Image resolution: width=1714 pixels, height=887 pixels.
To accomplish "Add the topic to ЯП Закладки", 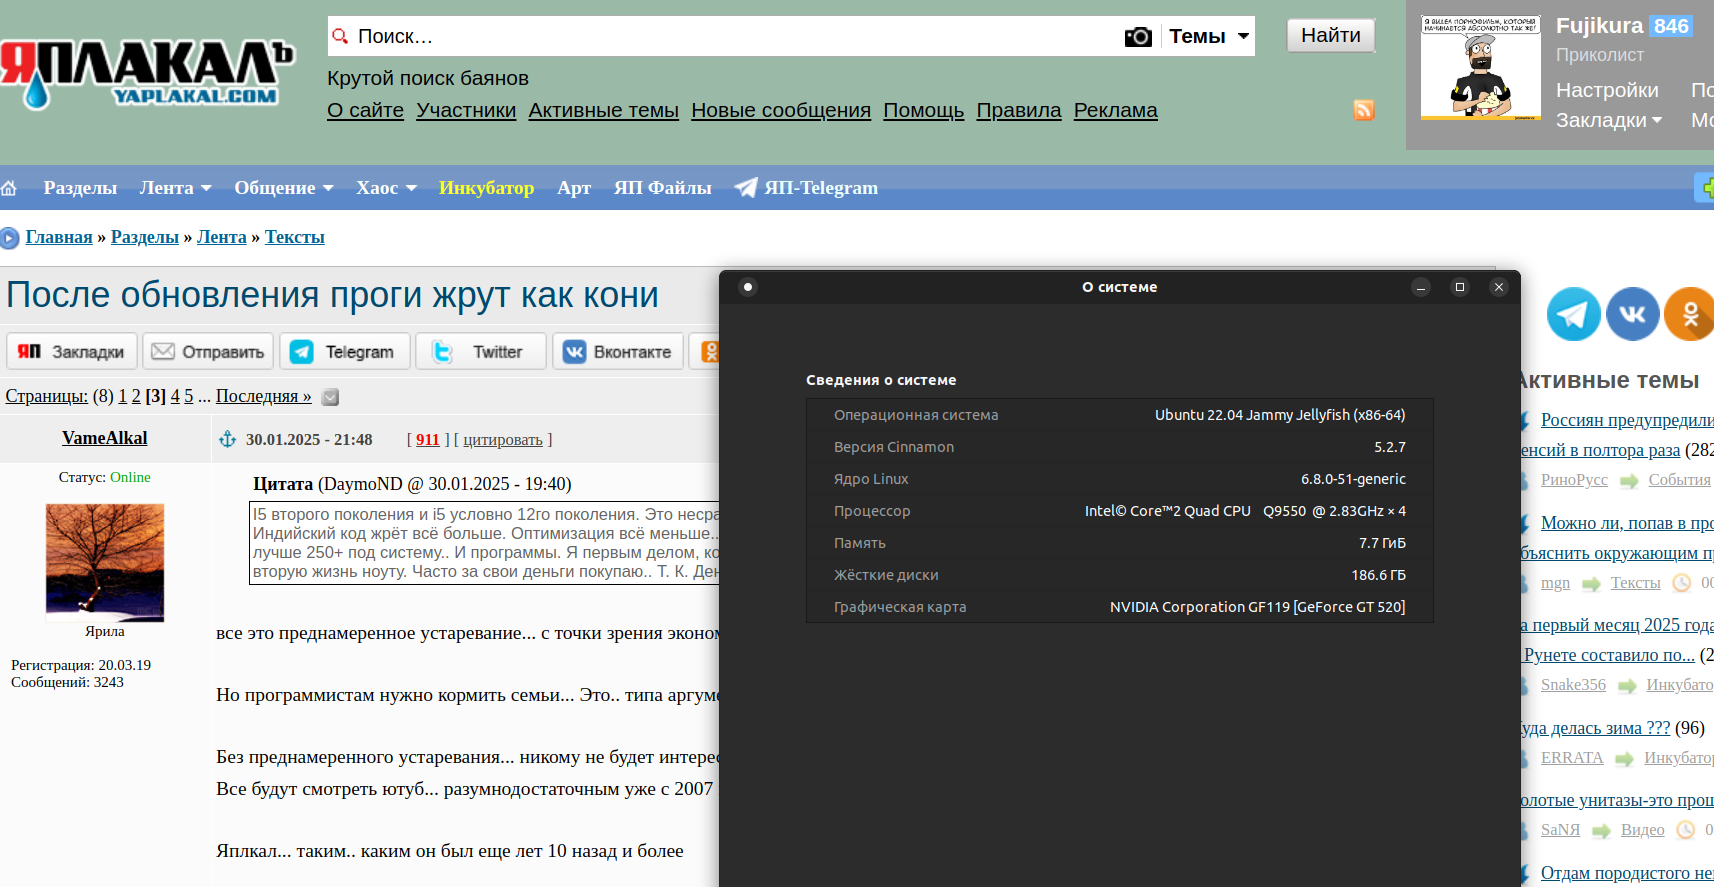I will click(x=72, y=352).
